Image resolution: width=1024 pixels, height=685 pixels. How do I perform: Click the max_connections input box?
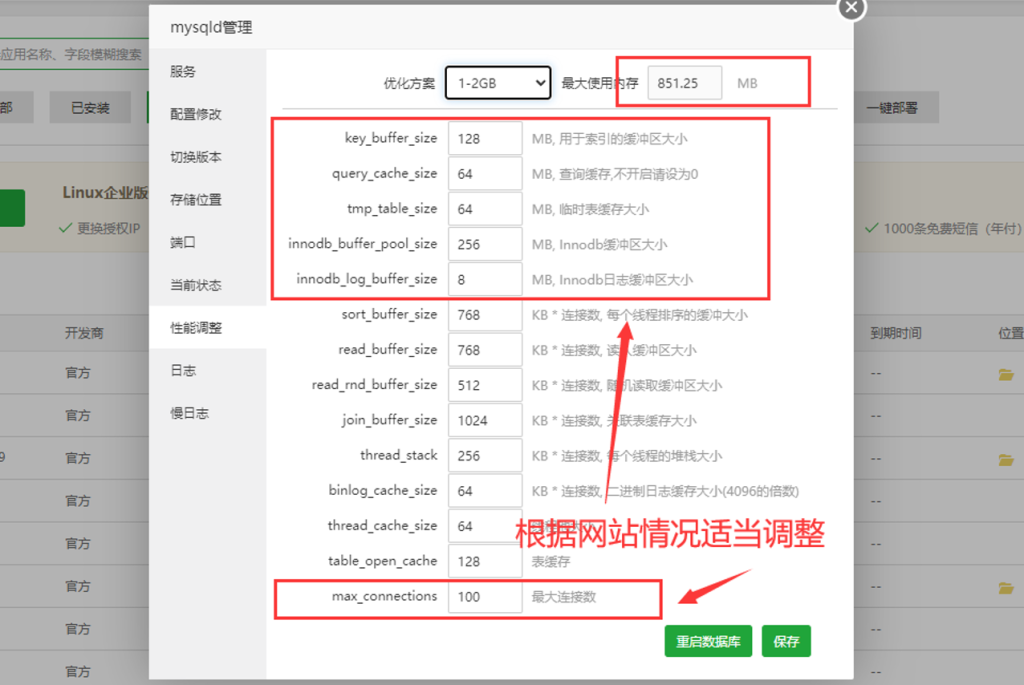485,597
